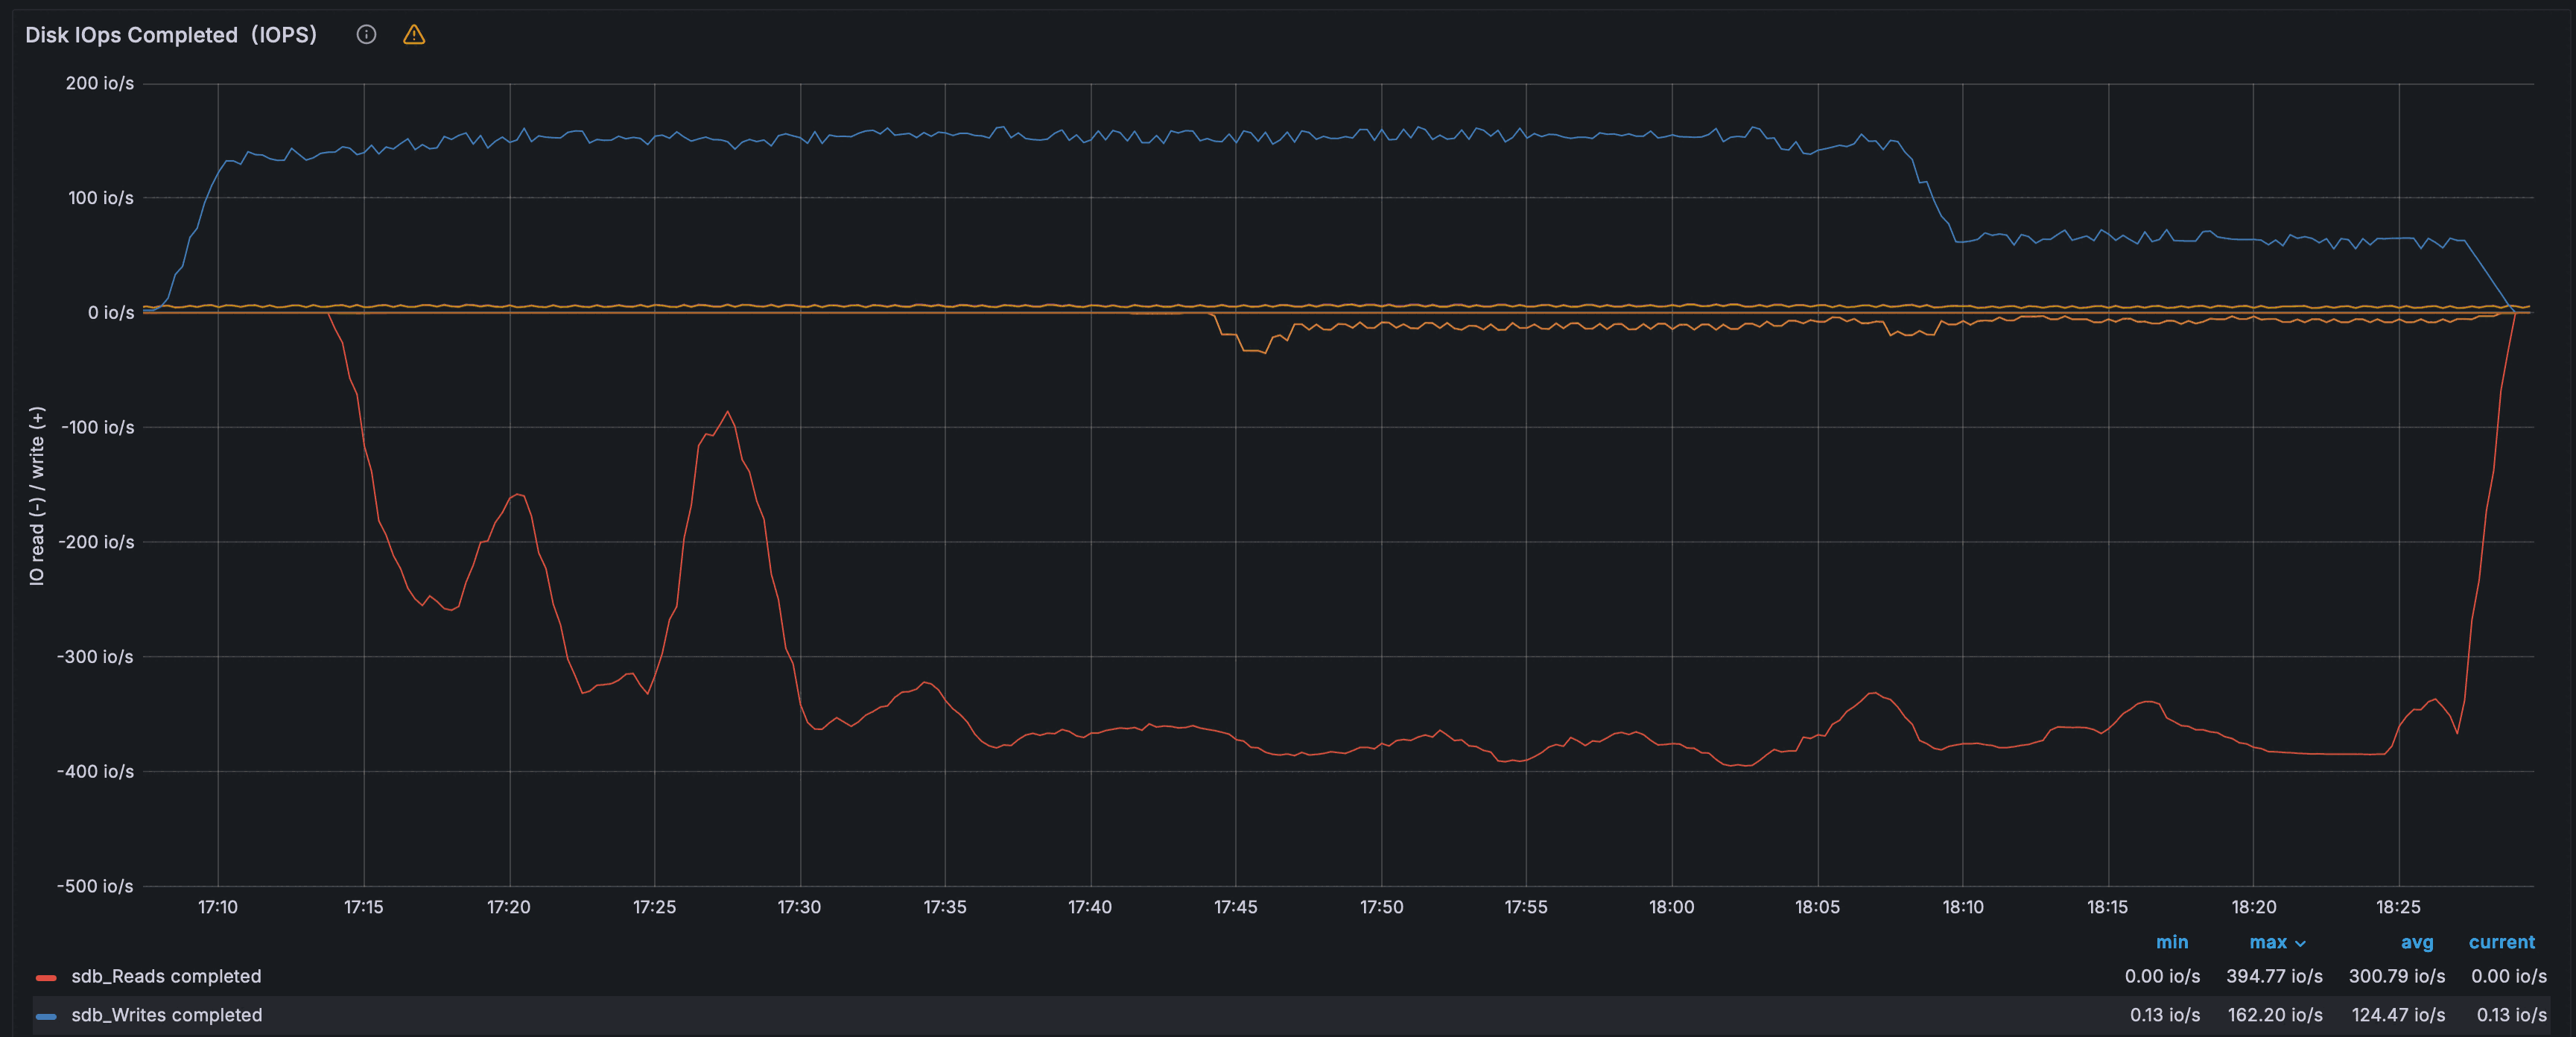This screenshot has height=1037, width=2576.
Task: Sort legend by avg column
Action: coord(2416,942)
